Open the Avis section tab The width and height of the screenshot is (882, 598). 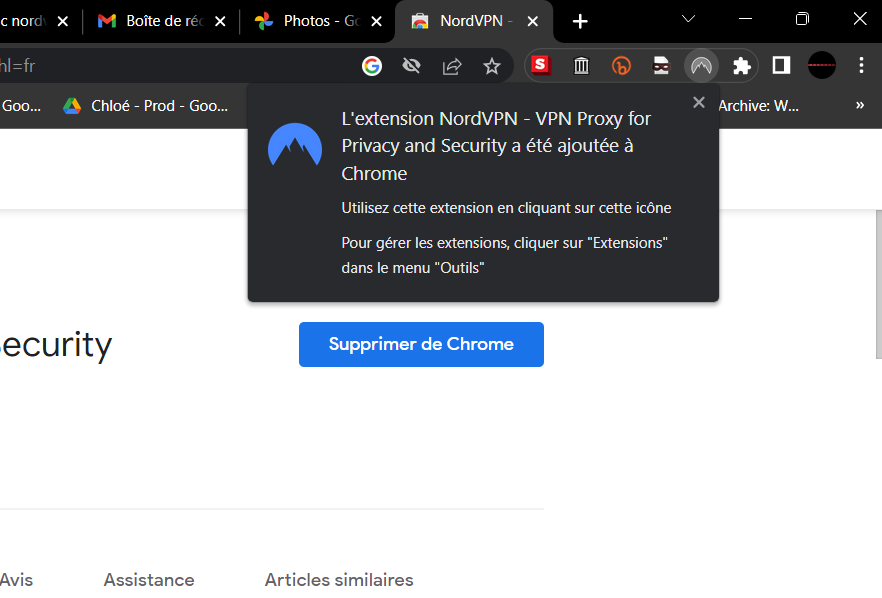click(17, 579)
